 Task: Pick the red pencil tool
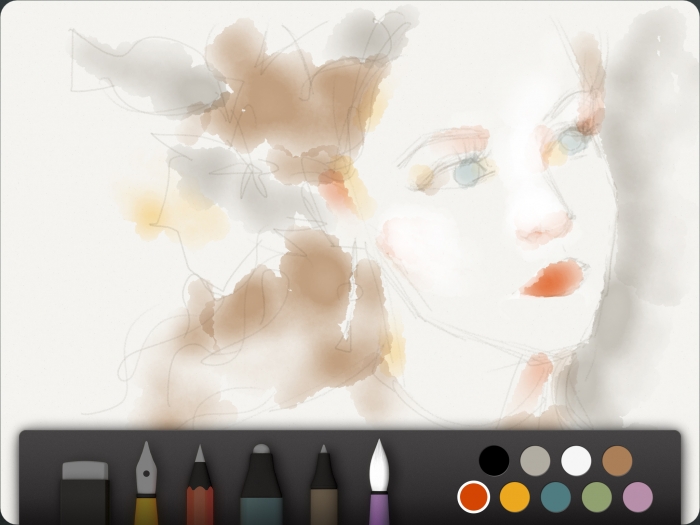[x=199, y=487]
